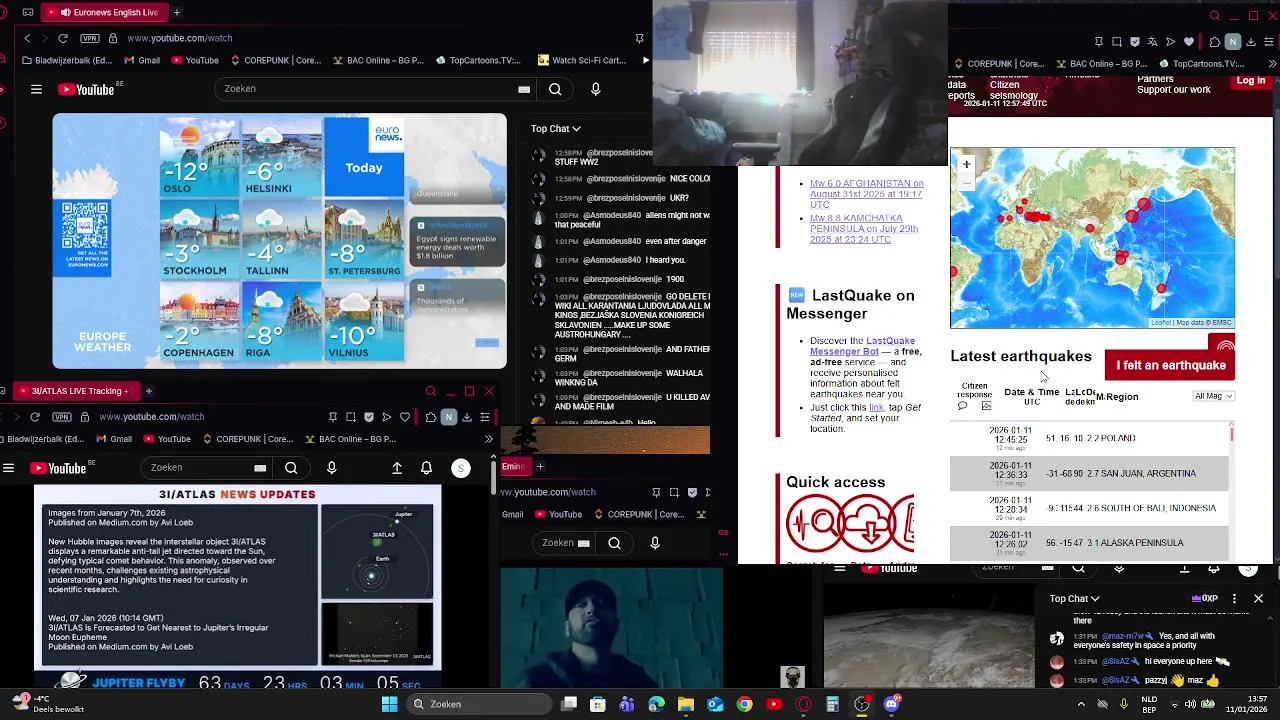This screenshot has width=1280, height=720.
Task: Toggle VPN badge in 3I/ATLAS address bar
Action: point(63,417)
